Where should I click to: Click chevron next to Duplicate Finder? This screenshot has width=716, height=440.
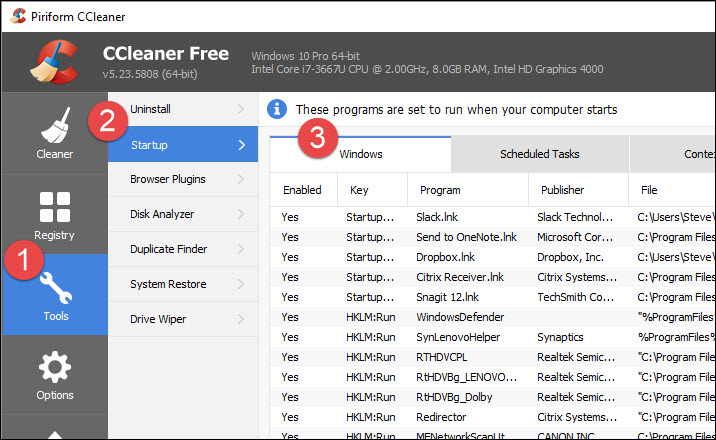pos(241,249)
